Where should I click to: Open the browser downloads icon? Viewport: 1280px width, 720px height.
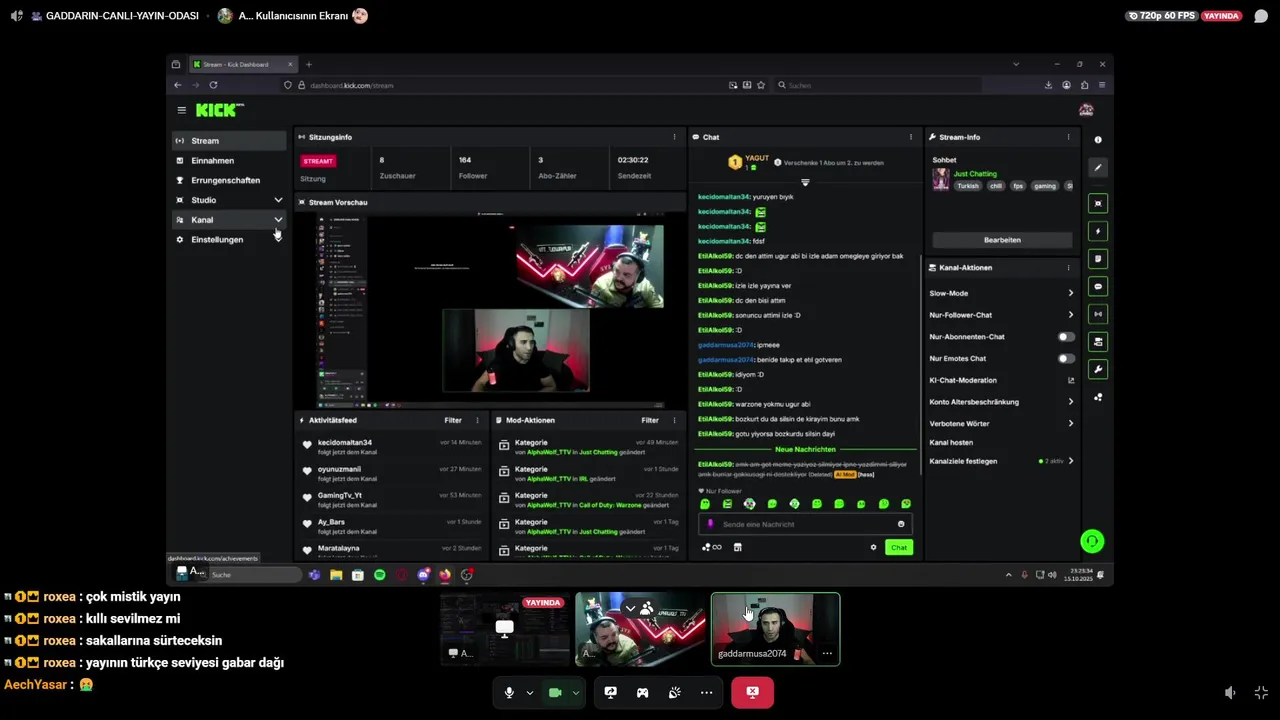point(1048,85)
